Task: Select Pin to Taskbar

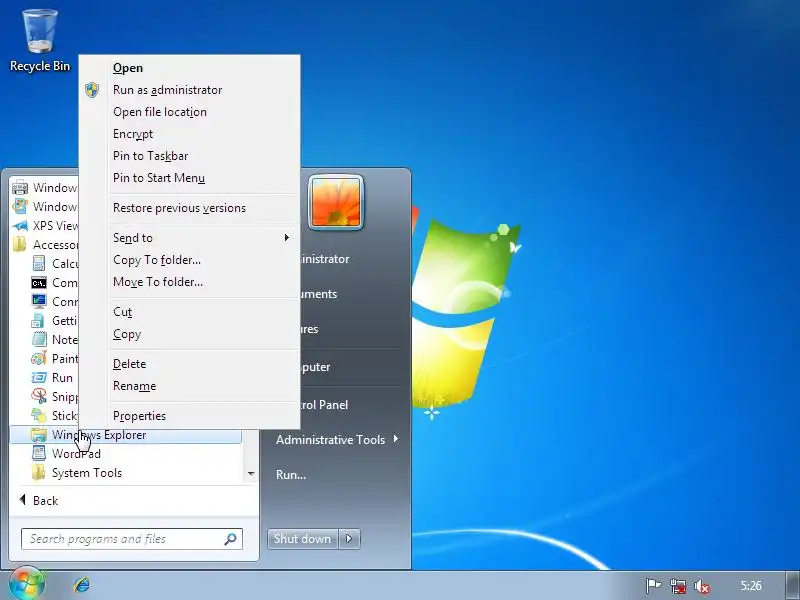Action: pyautogui.click(x=151, y=156)
